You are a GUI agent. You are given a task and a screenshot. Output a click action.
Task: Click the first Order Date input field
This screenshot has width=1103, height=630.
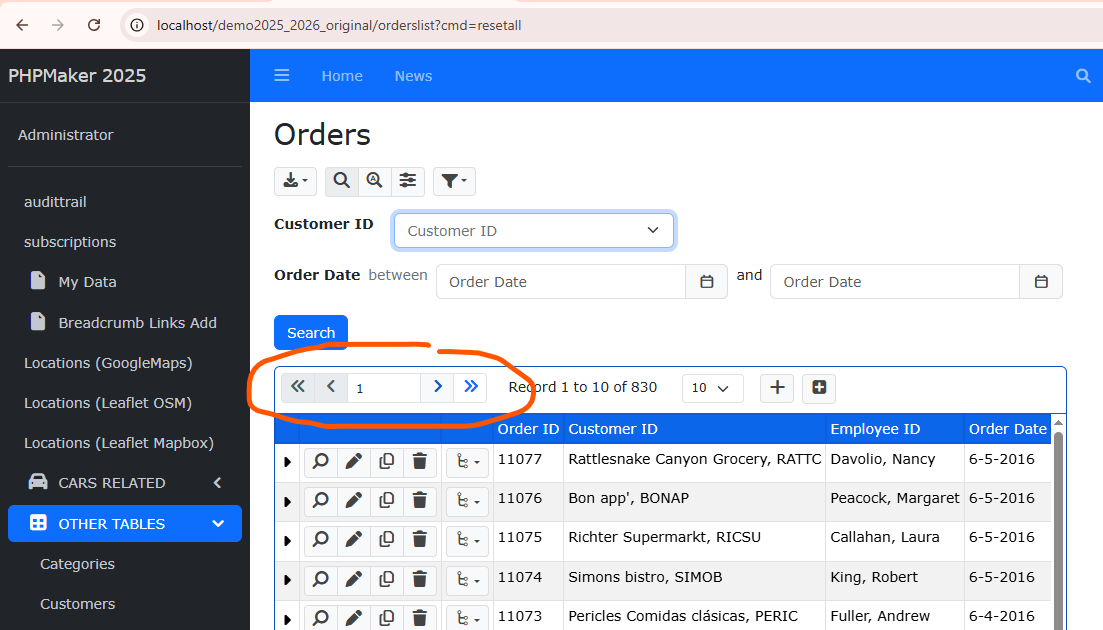pyautogui.click(x=560, y=282)
